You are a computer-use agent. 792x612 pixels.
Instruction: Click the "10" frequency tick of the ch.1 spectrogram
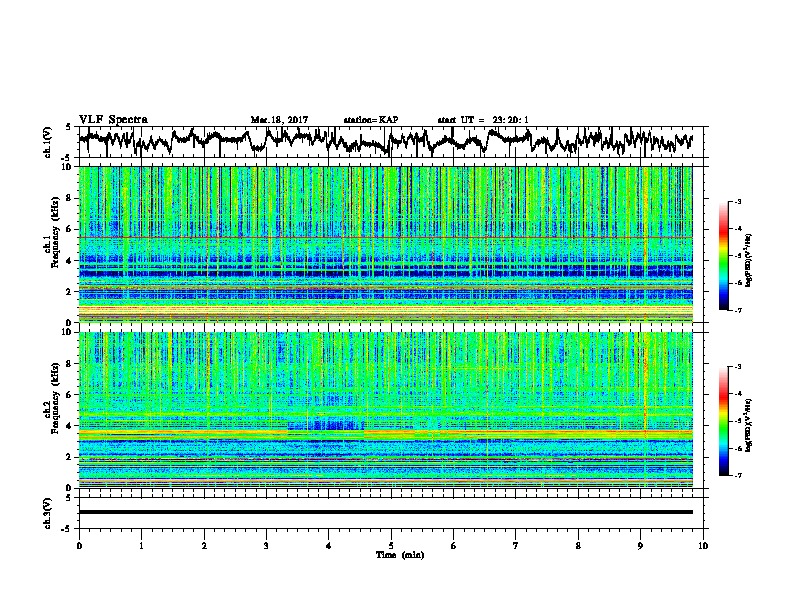click(68, 167)
